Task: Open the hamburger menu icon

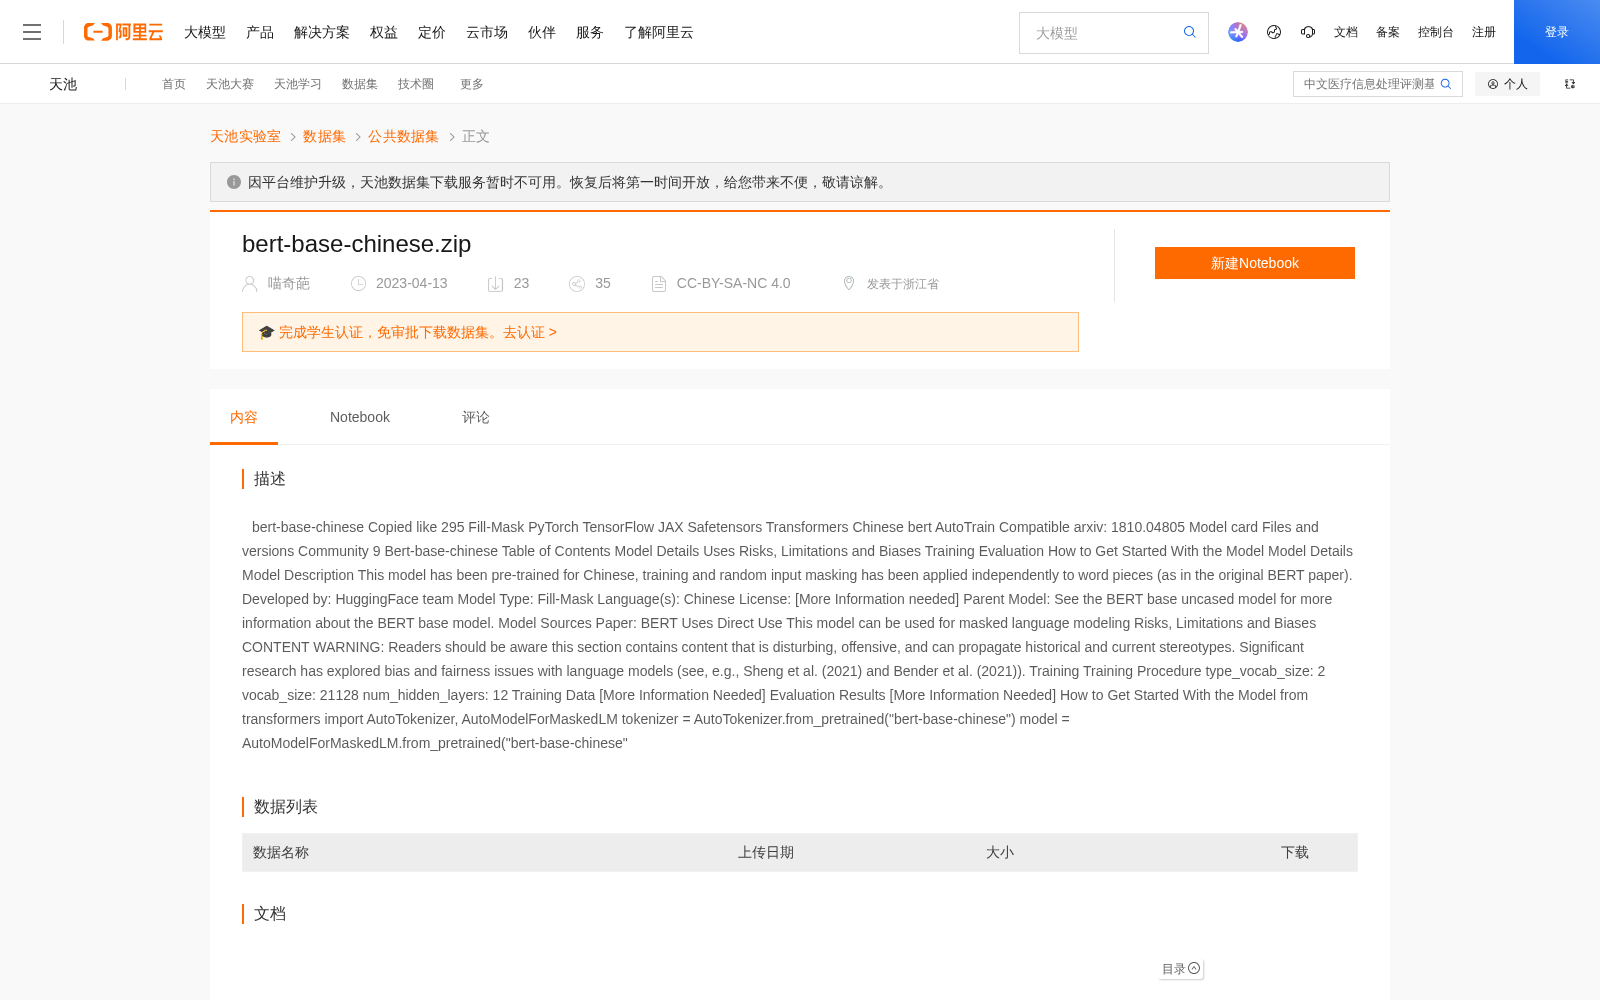Action: tap(32, 32)
